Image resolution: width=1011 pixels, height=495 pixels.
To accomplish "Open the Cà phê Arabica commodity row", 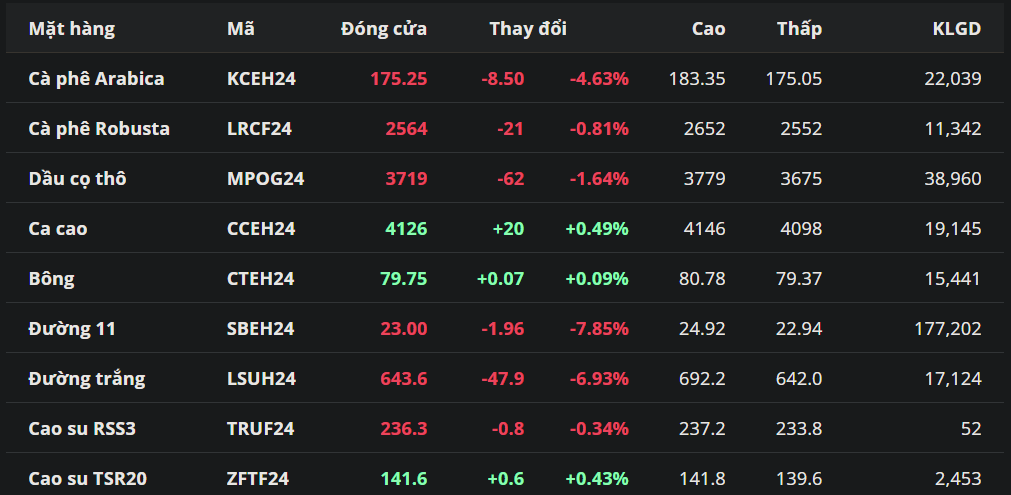I will [96, 78].
